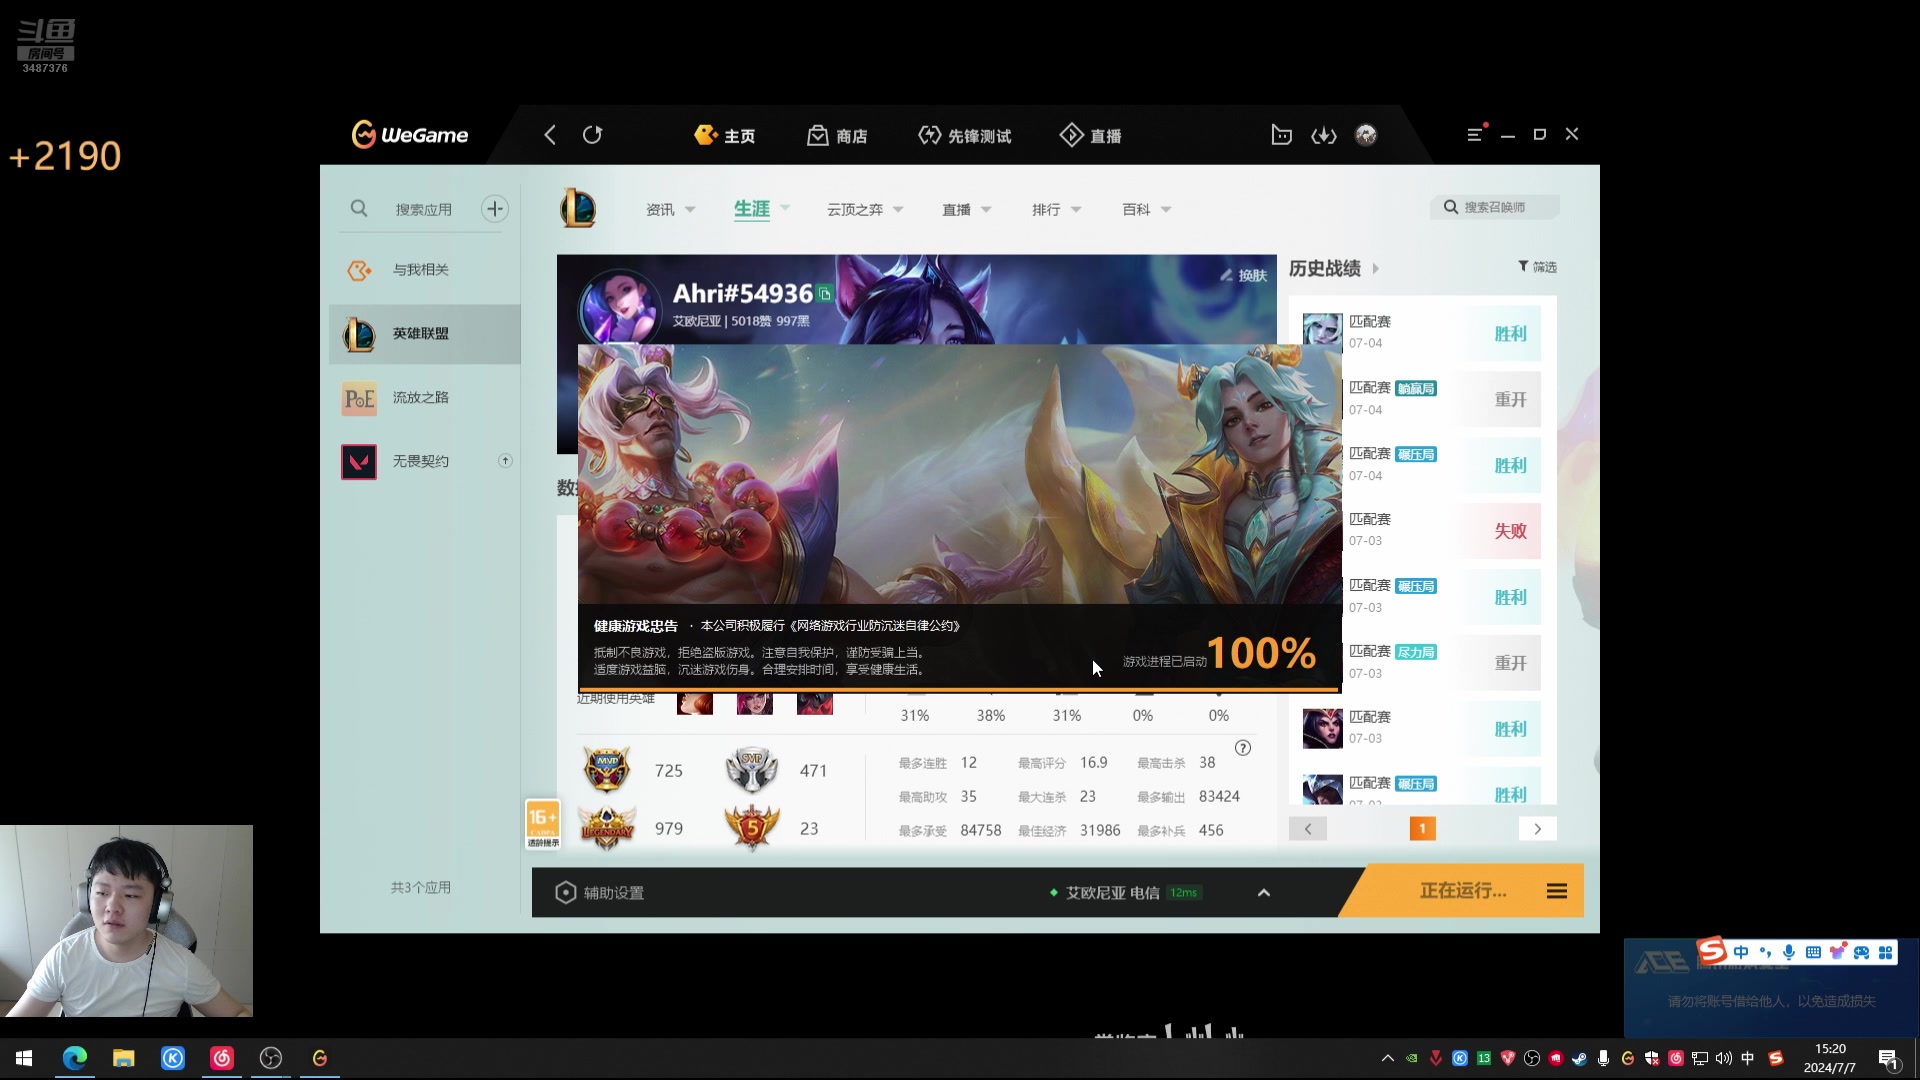The image size is (1920, 1080).
Task: Open the League of Legends logo icon
Action: click(578, 208)
